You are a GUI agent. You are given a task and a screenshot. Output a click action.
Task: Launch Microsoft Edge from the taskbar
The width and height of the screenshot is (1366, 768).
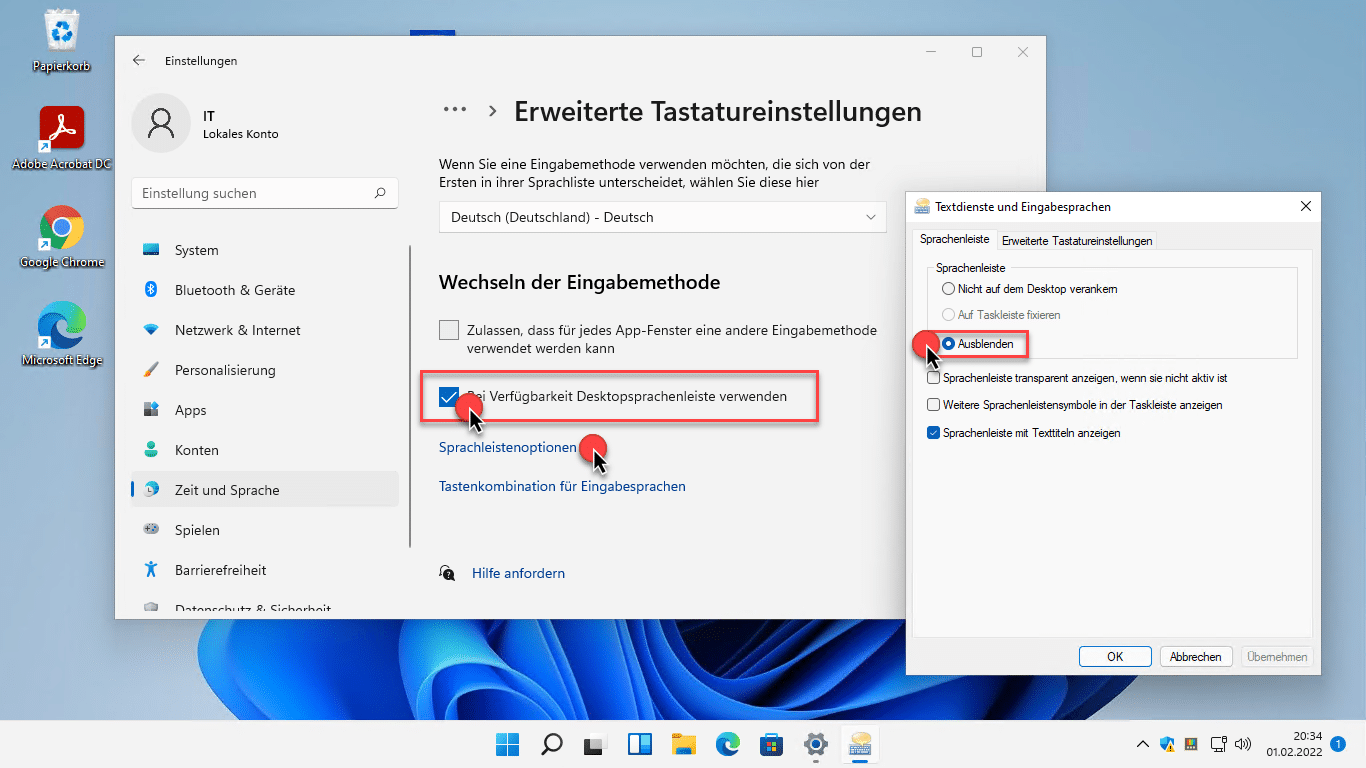(x=727, y=744)
